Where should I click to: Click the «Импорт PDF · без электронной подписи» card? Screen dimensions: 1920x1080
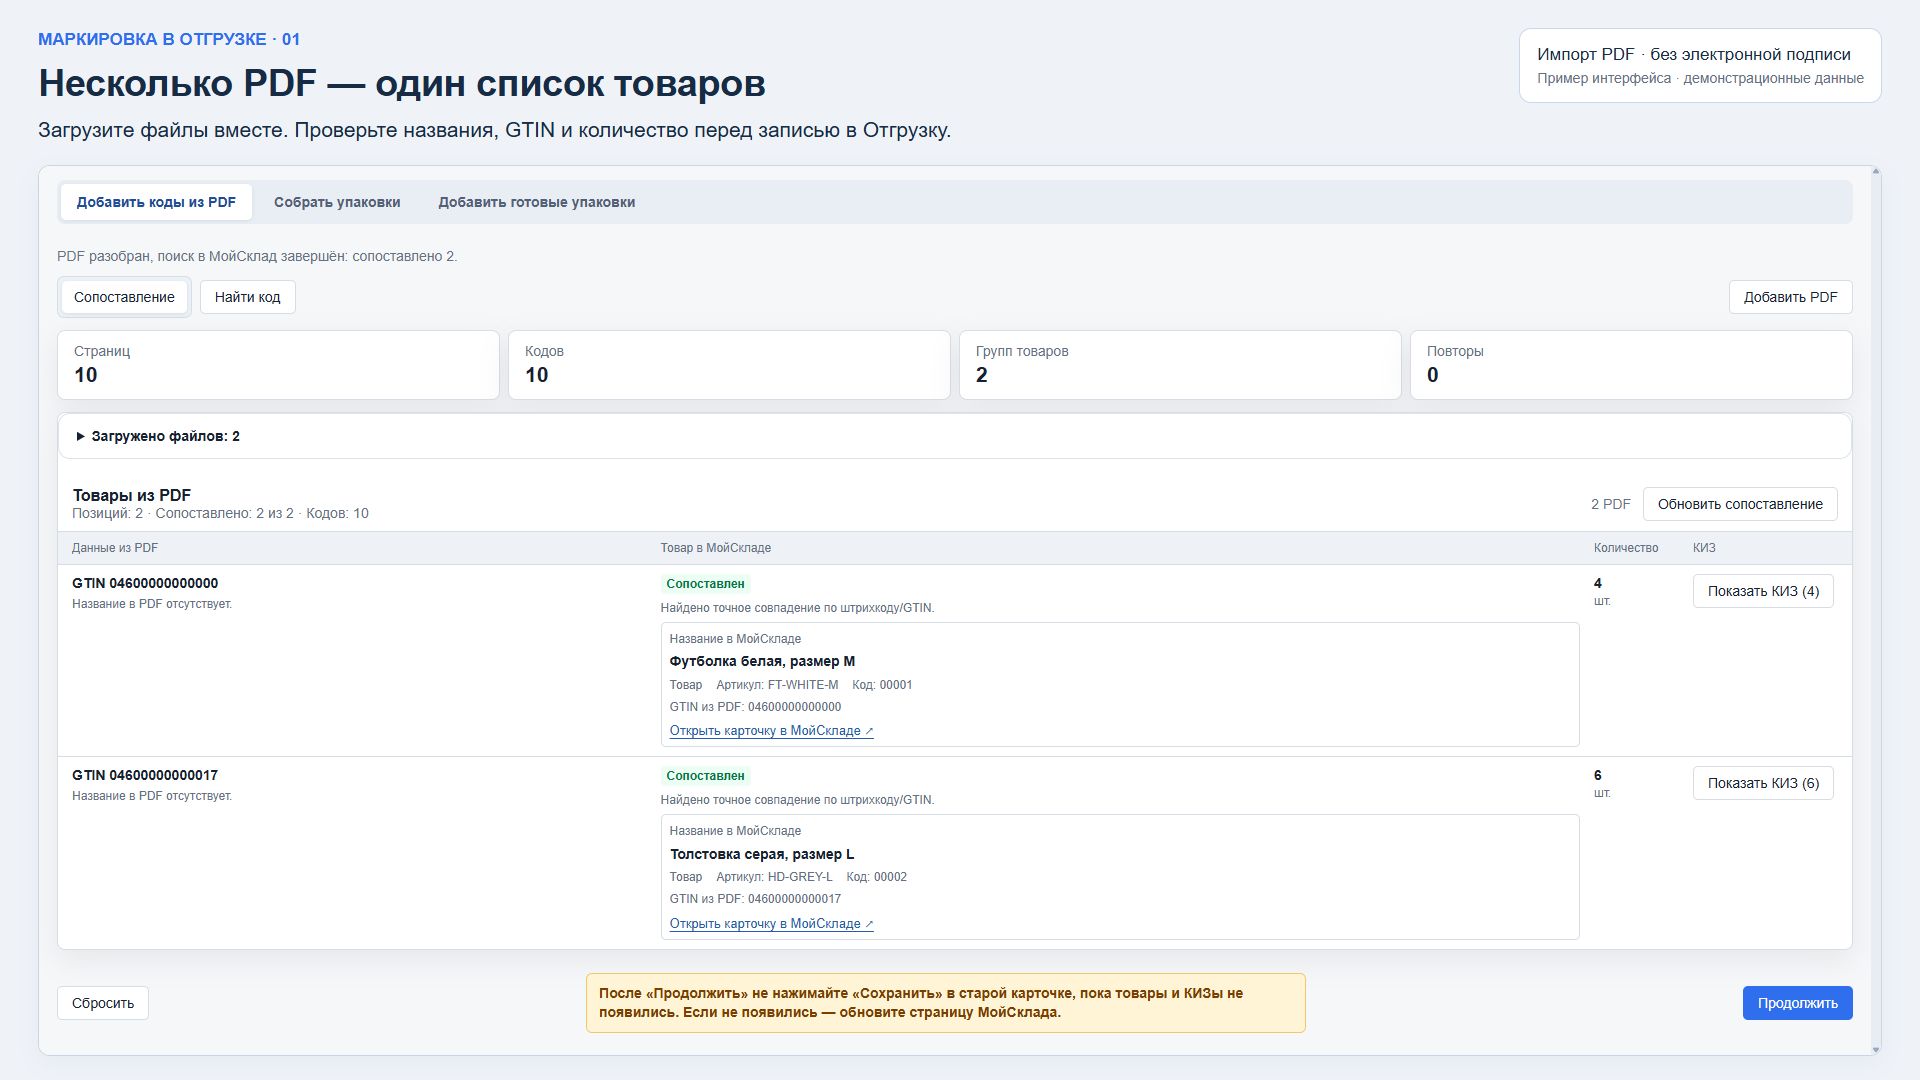point(1700,66)
